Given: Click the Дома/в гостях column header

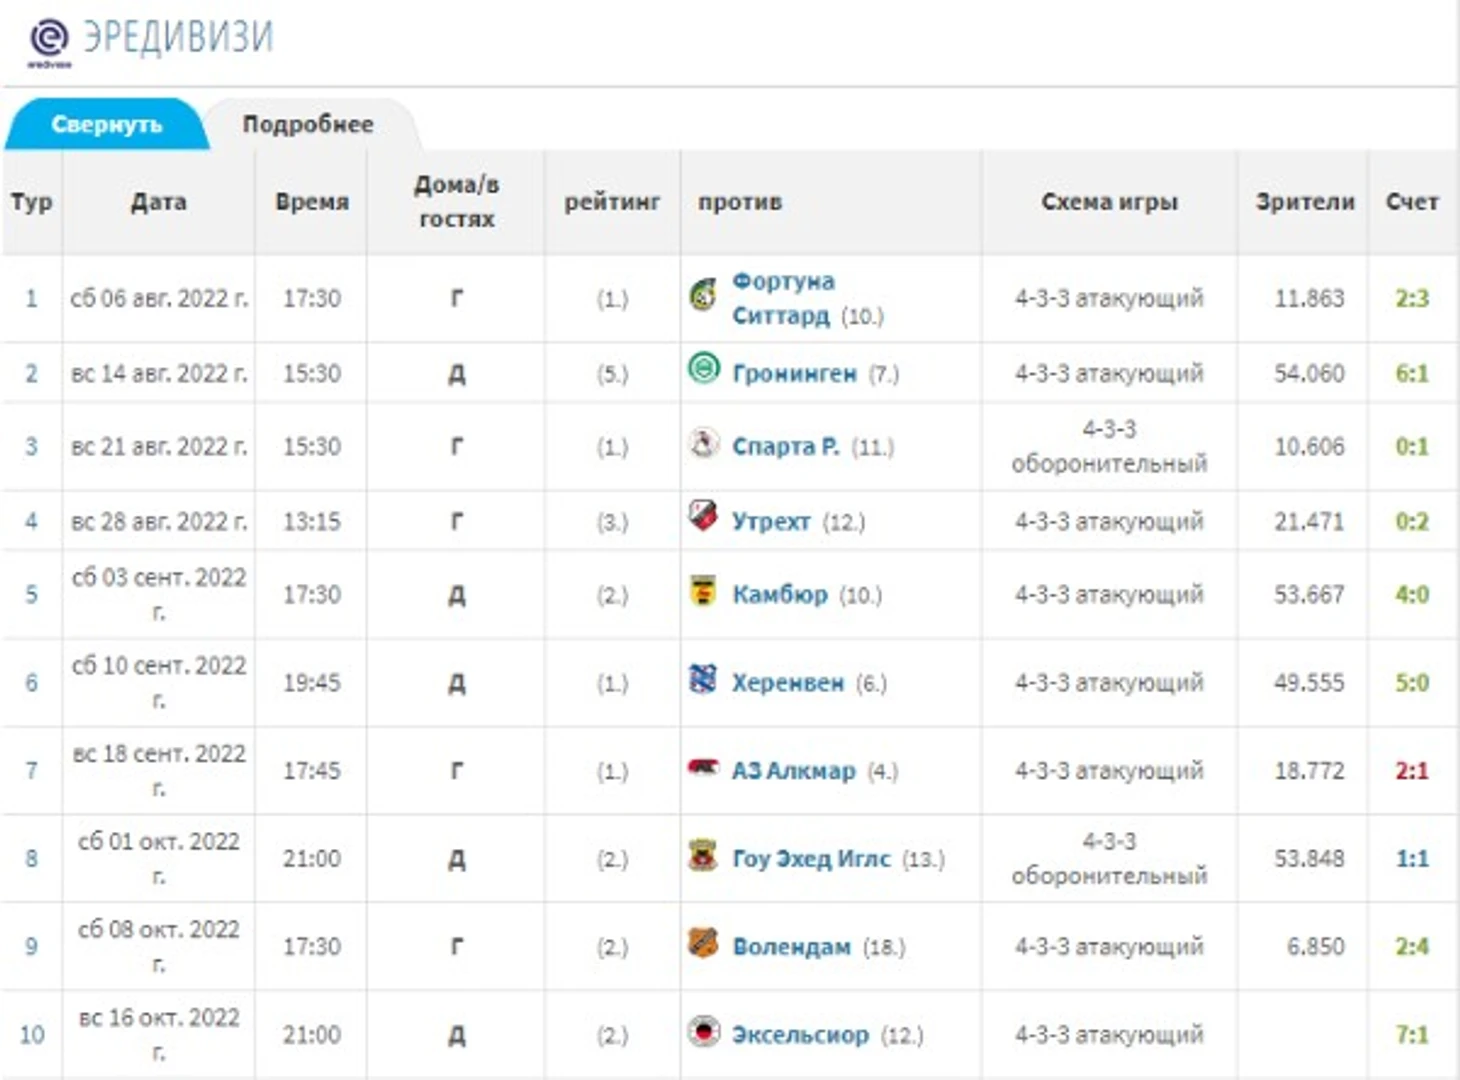Looking at the screenshot, I should [456, 201].
